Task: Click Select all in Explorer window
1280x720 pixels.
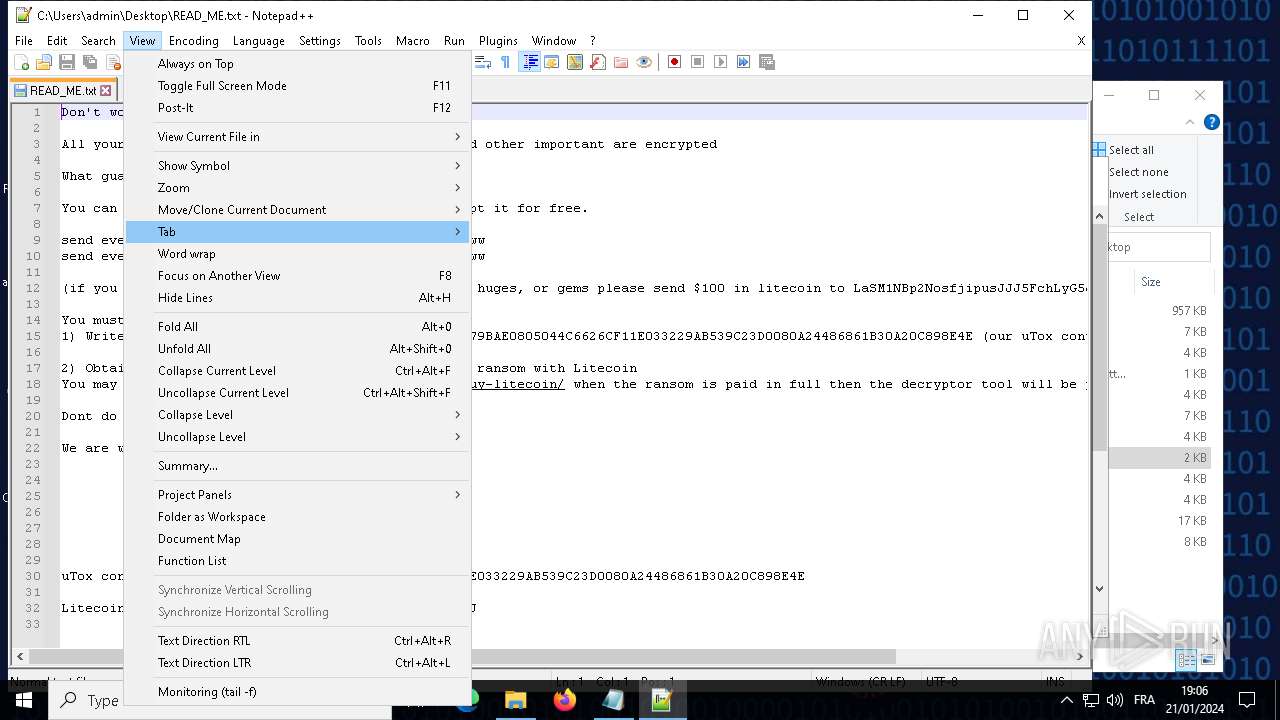Action: [1123, 150]
